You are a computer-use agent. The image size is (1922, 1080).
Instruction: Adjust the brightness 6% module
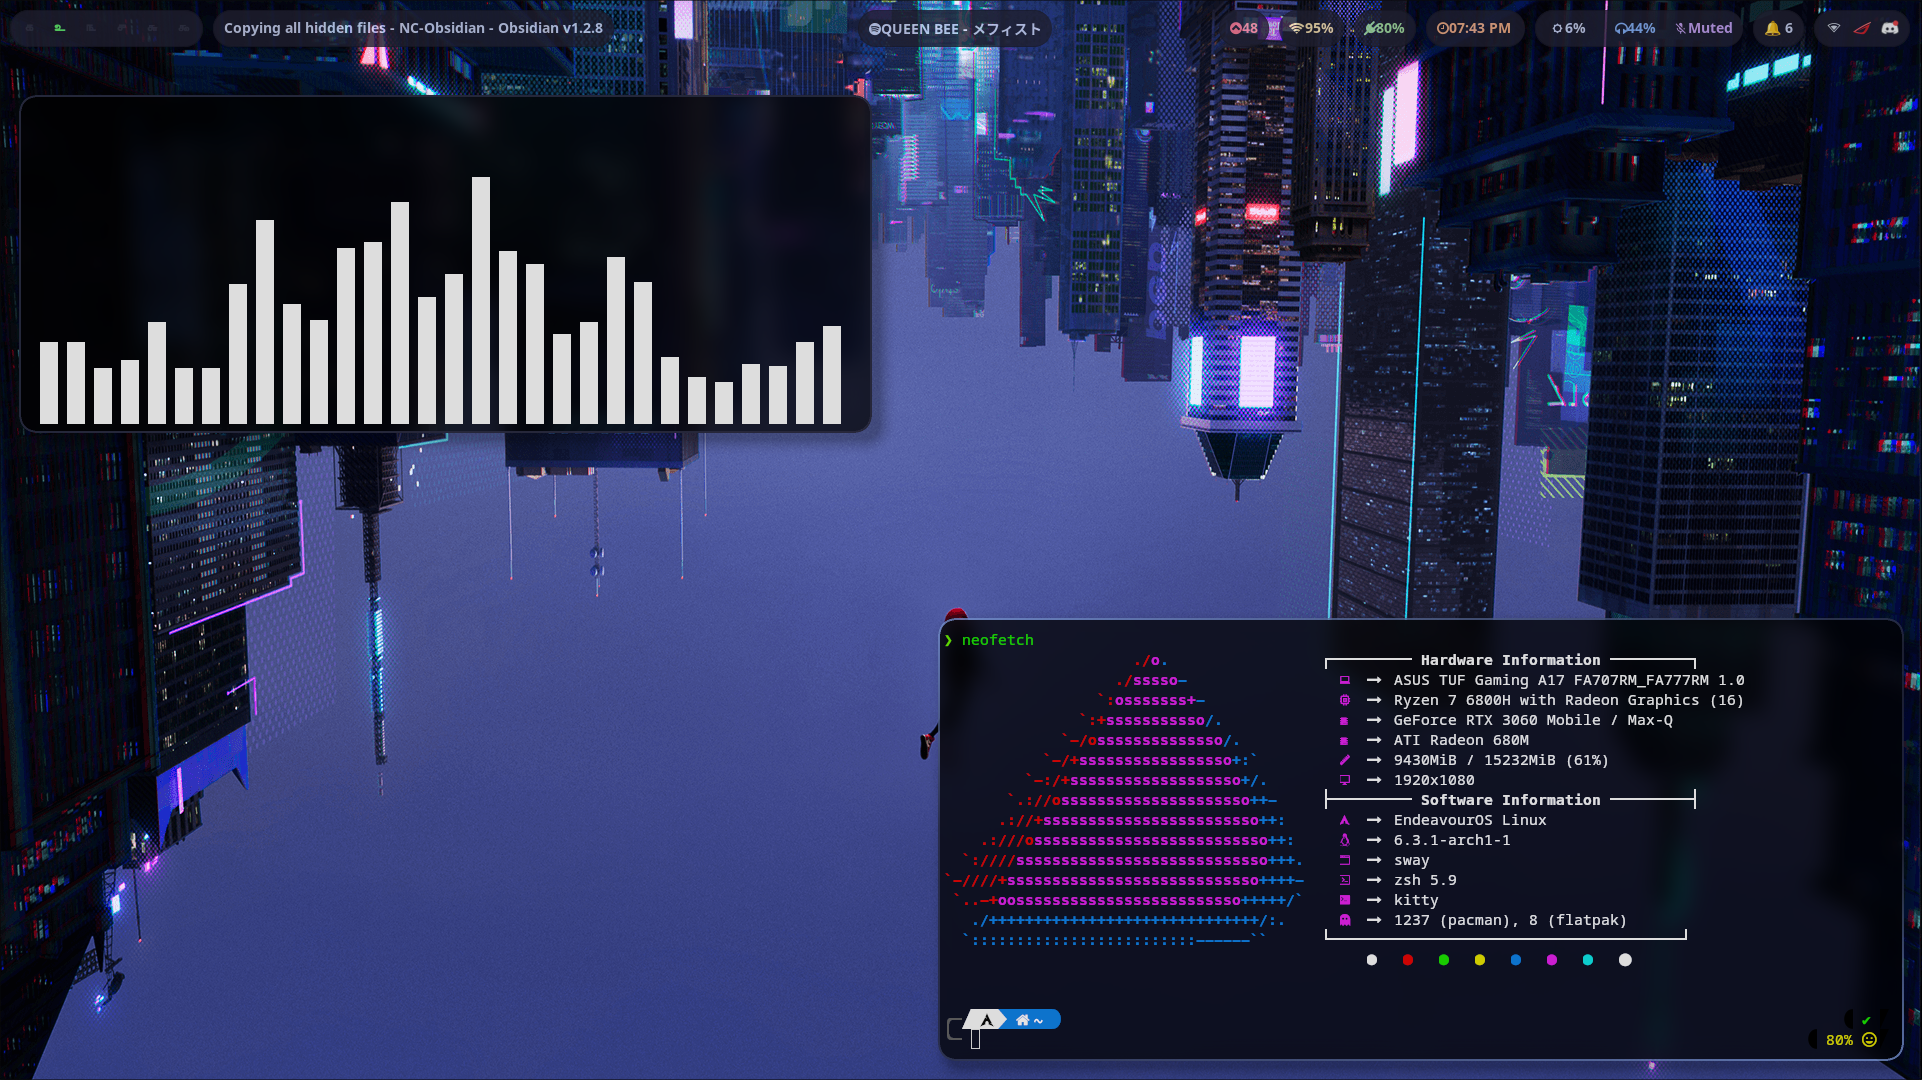coord(1568,28)
